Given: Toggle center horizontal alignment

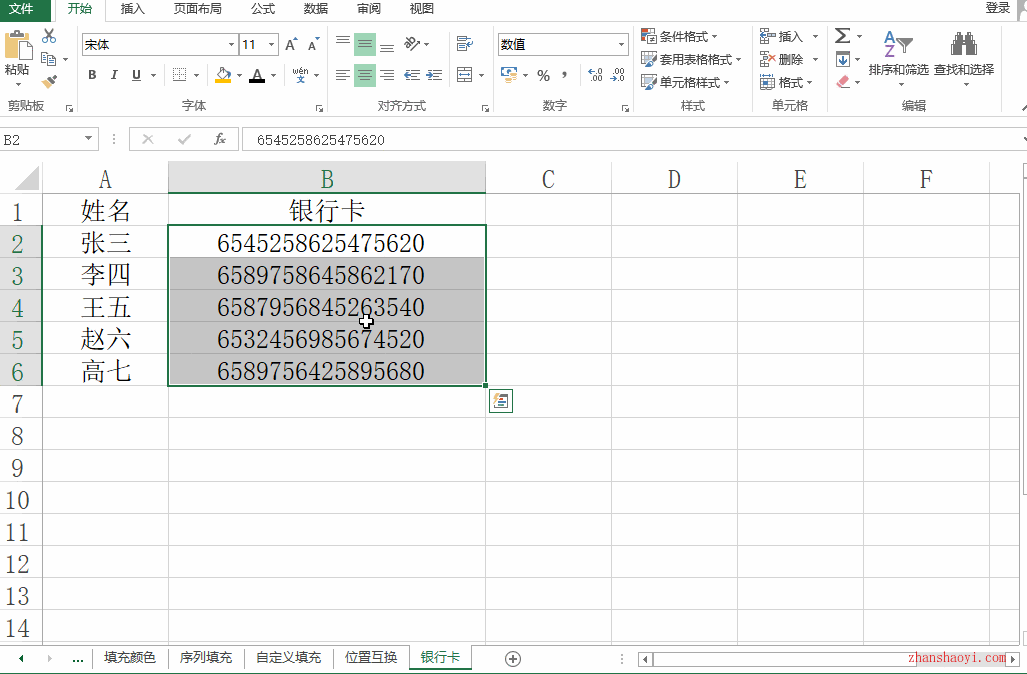Looking at the screenshot, I should coord(365,75).
